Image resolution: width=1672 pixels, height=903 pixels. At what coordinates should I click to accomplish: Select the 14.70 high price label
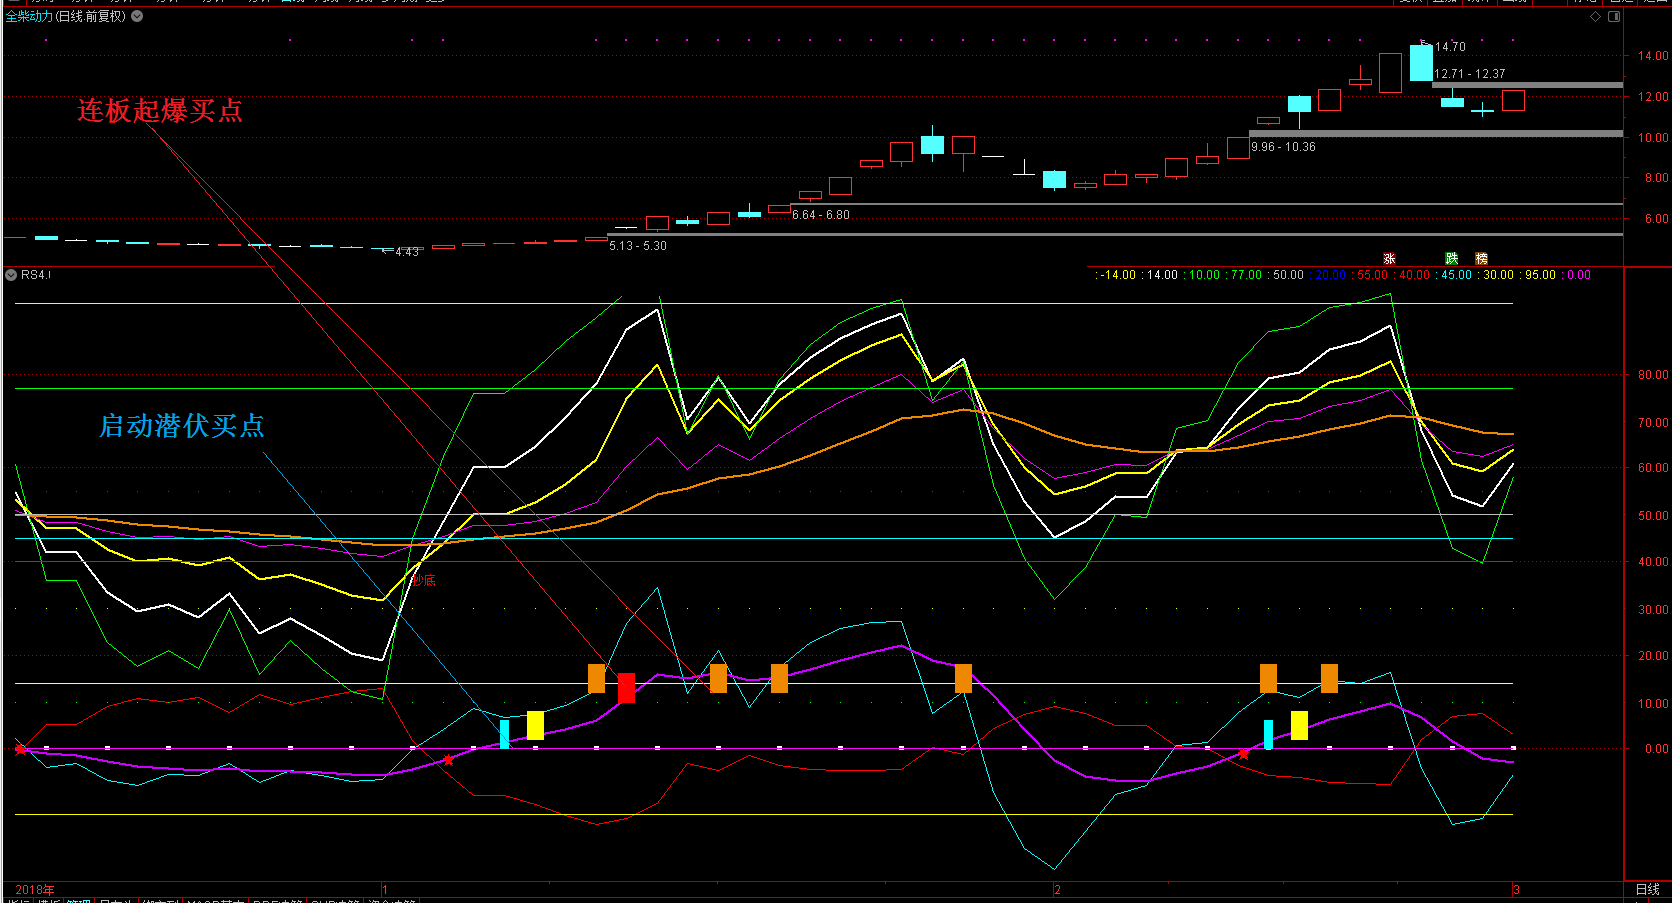(x=1450, y=47)
